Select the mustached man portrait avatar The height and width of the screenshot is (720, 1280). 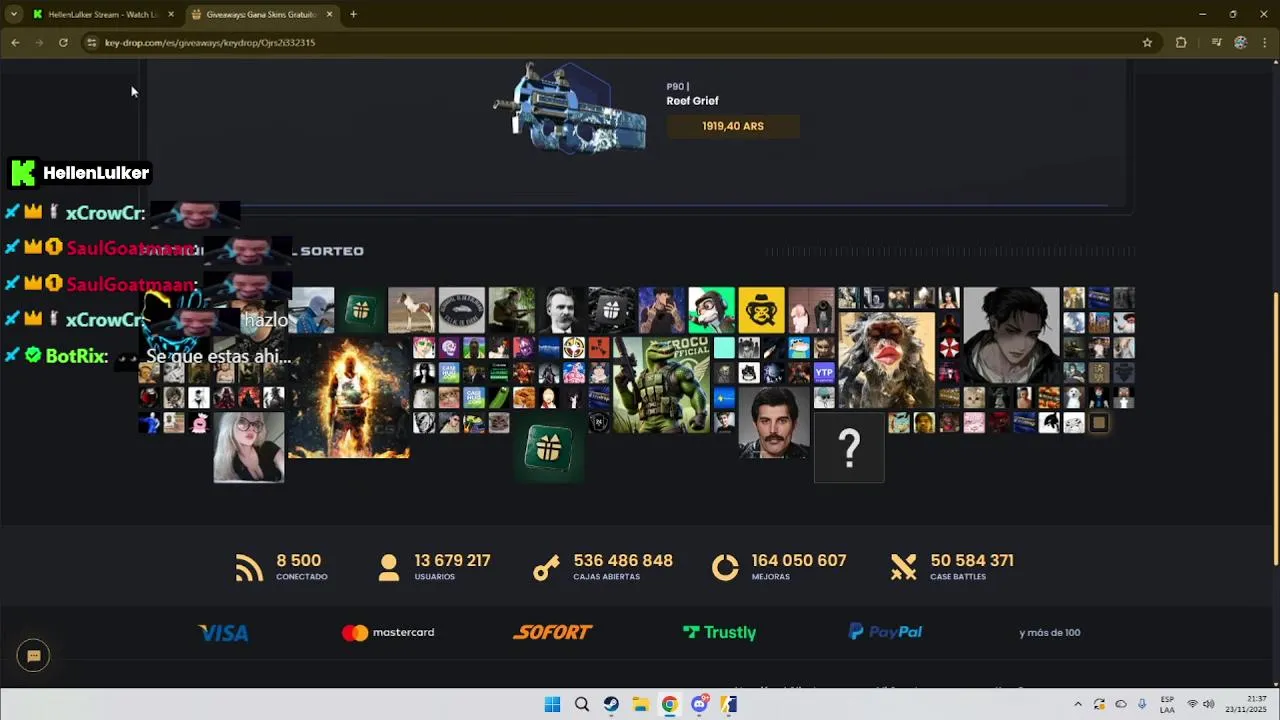coord(774,422)
